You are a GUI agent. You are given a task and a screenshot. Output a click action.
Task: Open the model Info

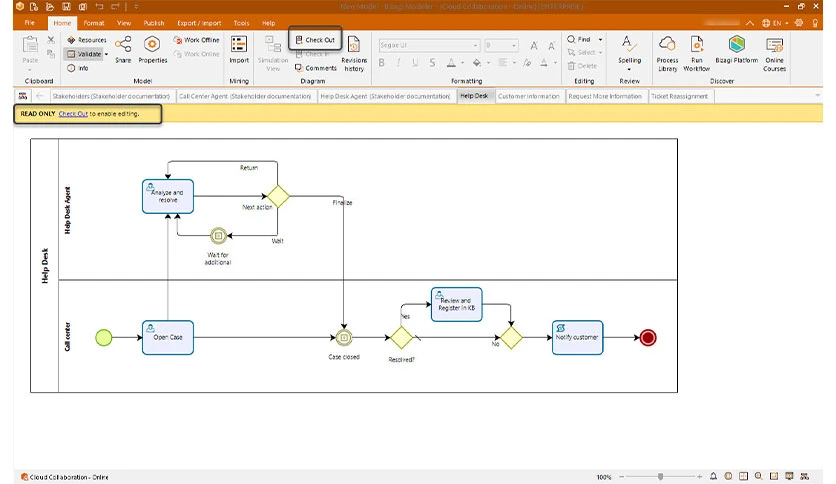[x=78, y=68]
